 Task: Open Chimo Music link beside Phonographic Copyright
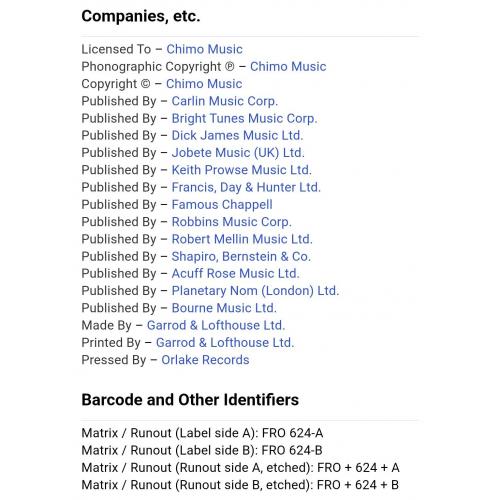(x=288, y=67)
